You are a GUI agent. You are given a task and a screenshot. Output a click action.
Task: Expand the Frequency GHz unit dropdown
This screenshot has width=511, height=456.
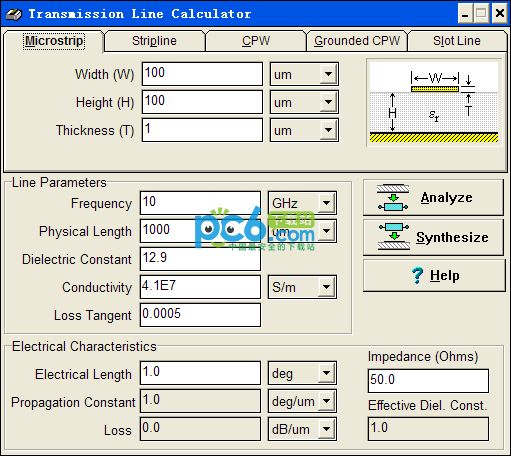[326, 203]
